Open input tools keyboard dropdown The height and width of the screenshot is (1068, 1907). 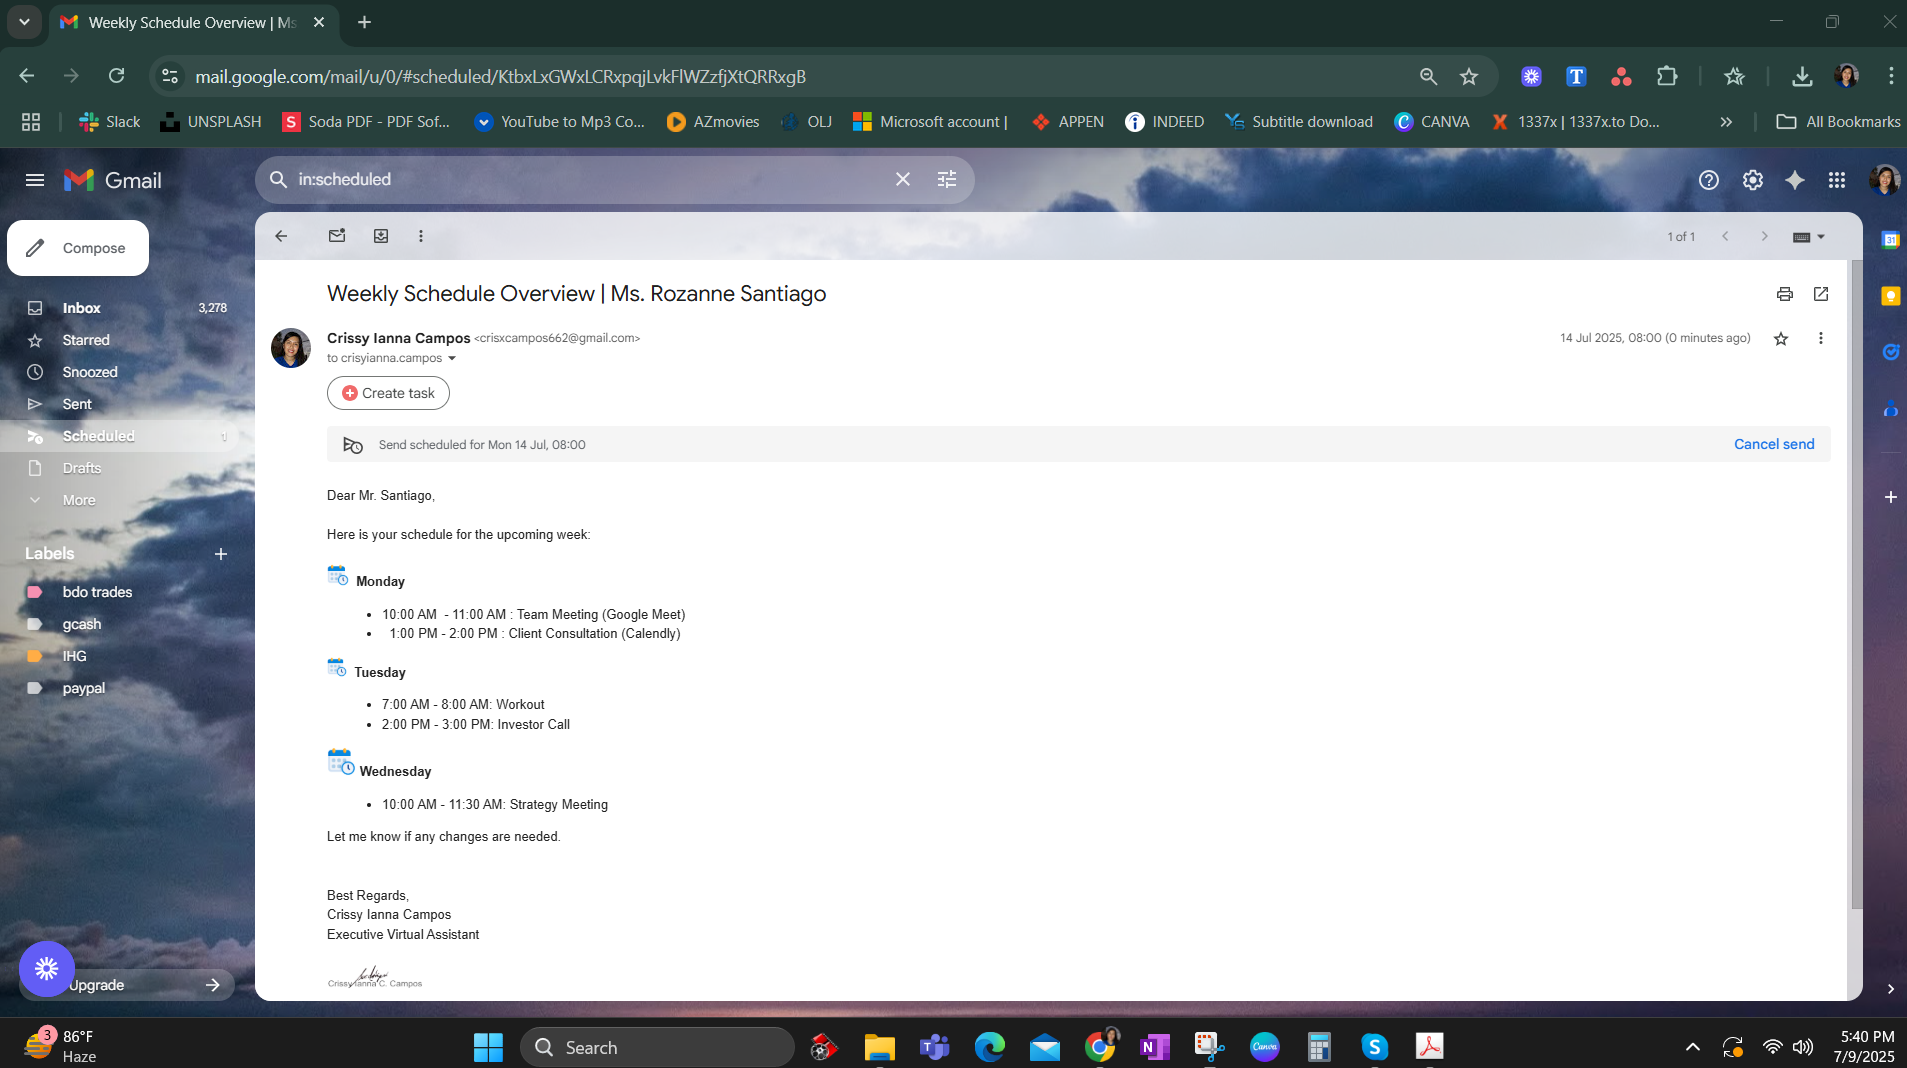tap(1820, 237)
